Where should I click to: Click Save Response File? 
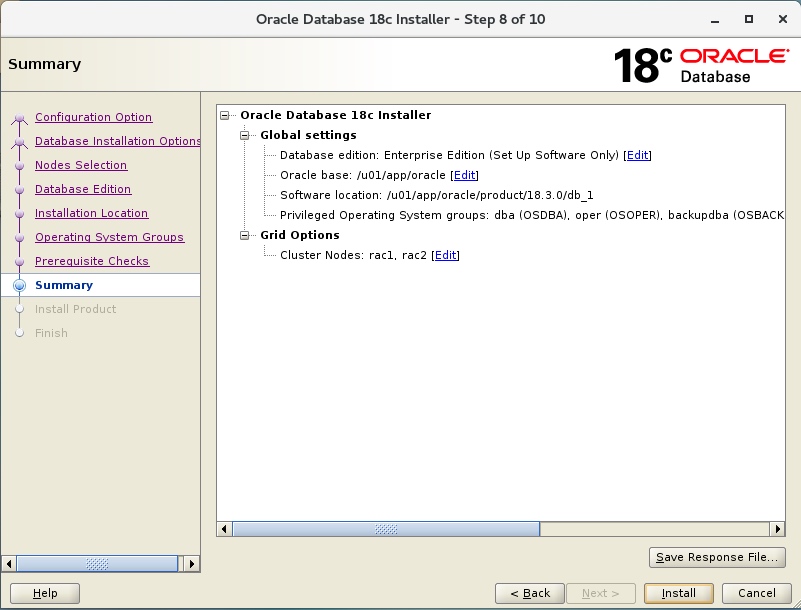point(717,557)
